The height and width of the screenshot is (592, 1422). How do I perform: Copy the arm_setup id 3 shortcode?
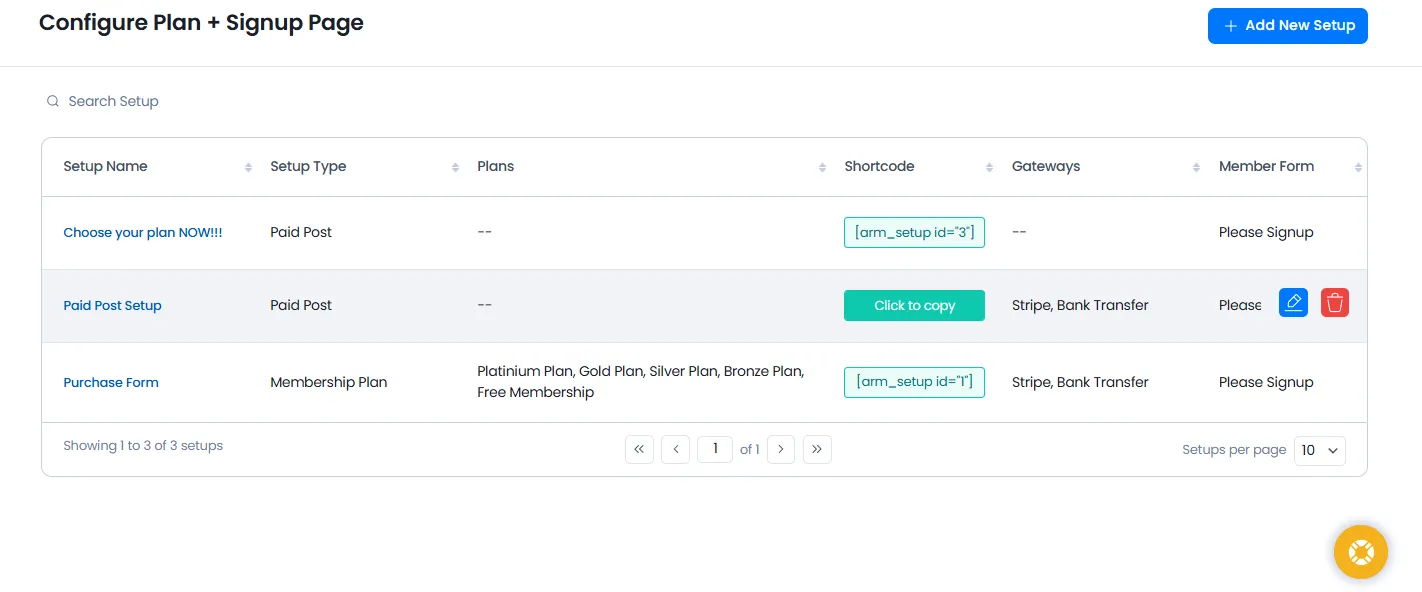[914, 232]
